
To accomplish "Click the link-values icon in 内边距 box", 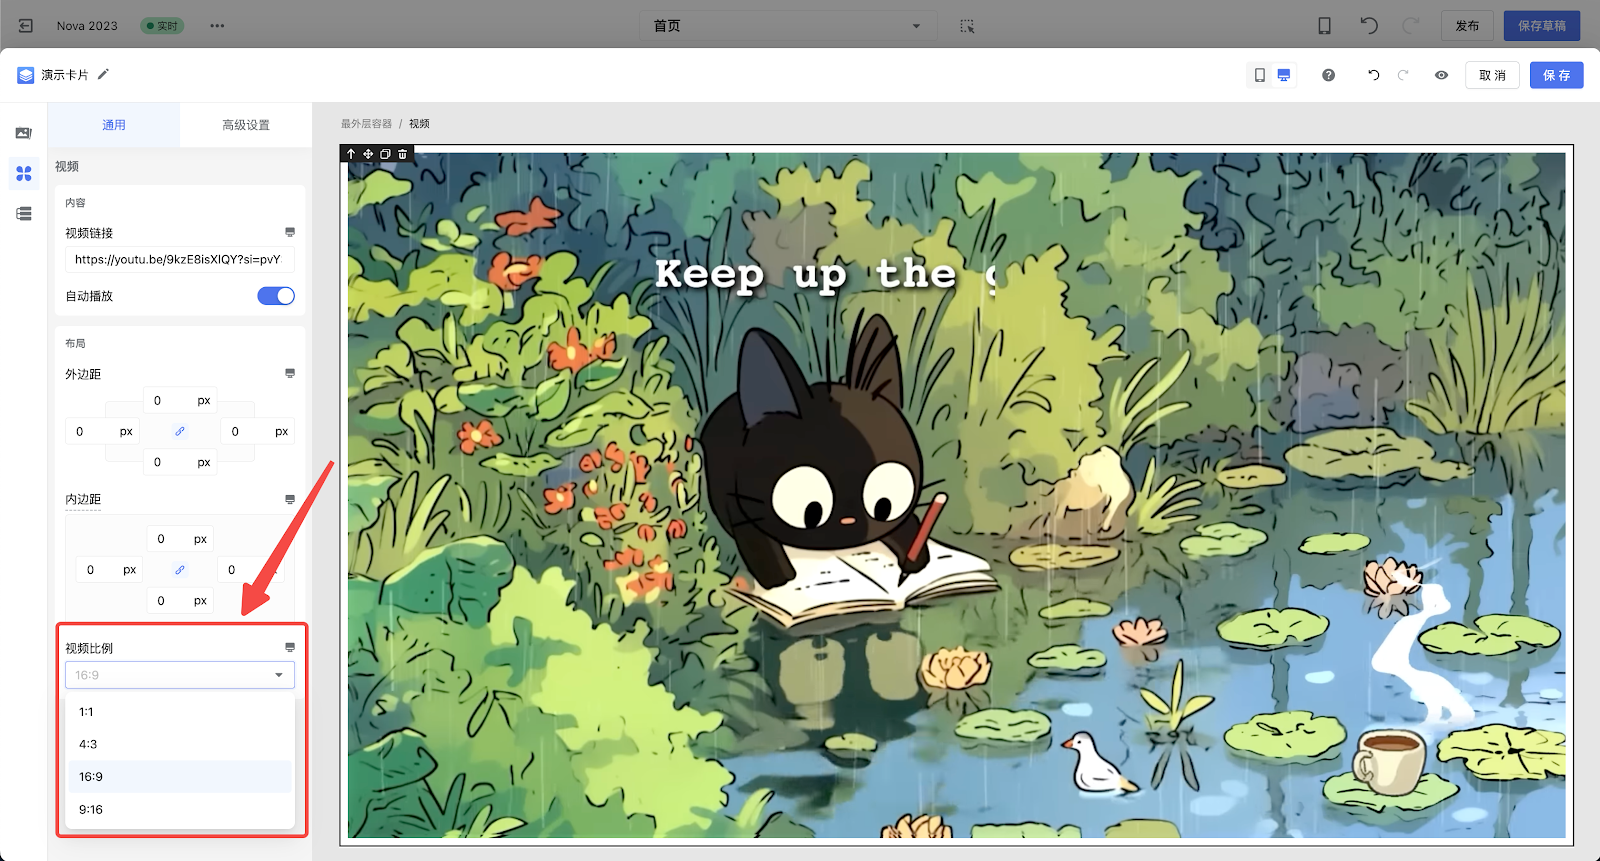I will [180, 569].
